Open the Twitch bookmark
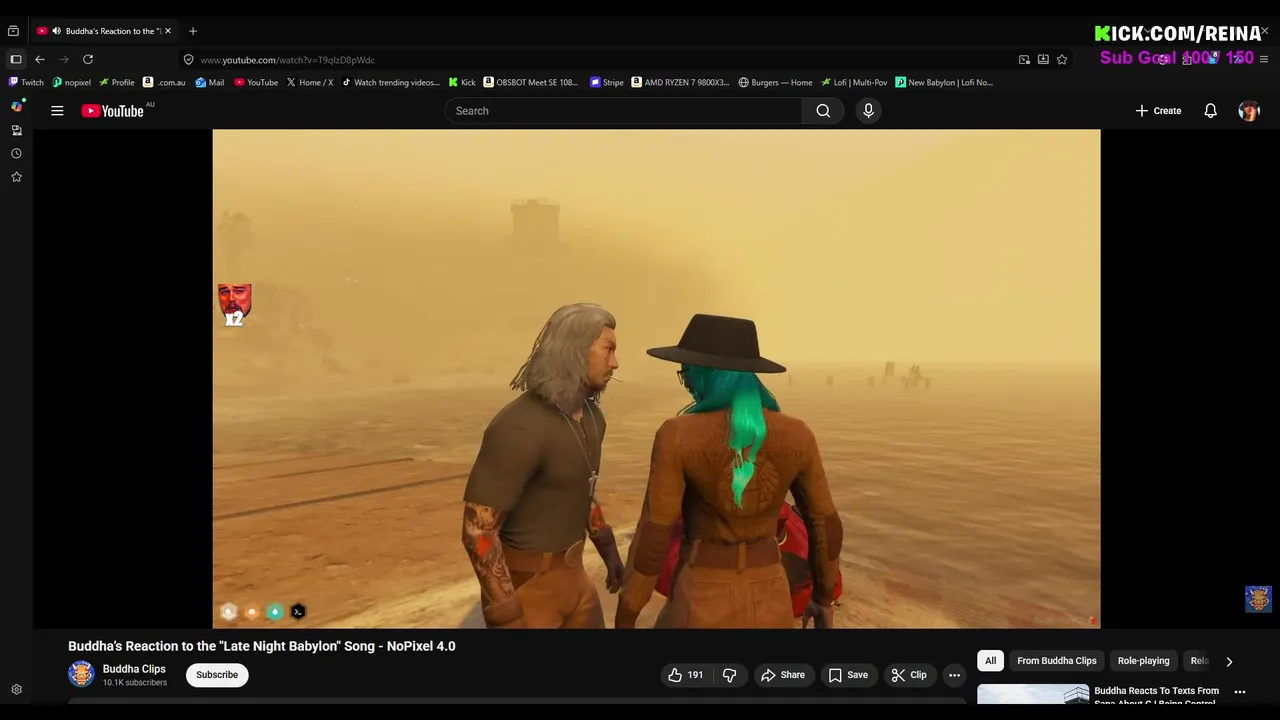1280x720 pixels. [x=26, y=82]
